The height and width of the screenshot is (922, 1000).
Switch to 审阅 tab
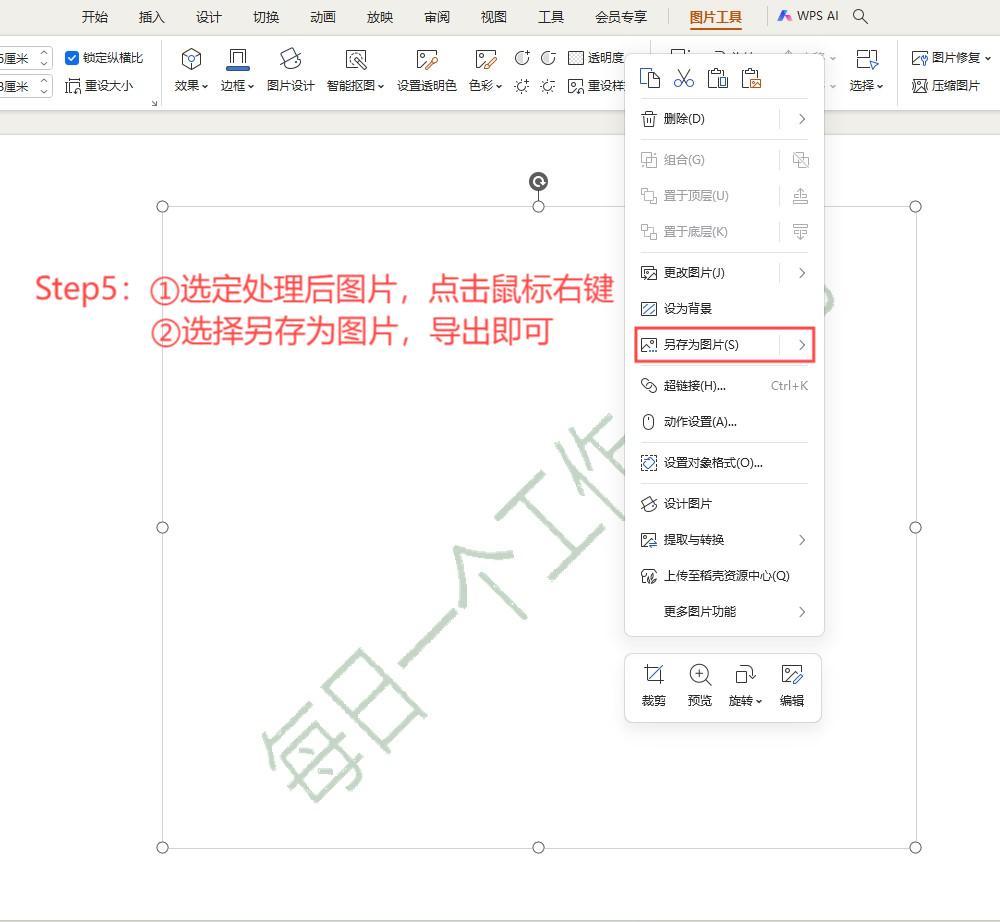pyautogui.click(x=437, y=17)
